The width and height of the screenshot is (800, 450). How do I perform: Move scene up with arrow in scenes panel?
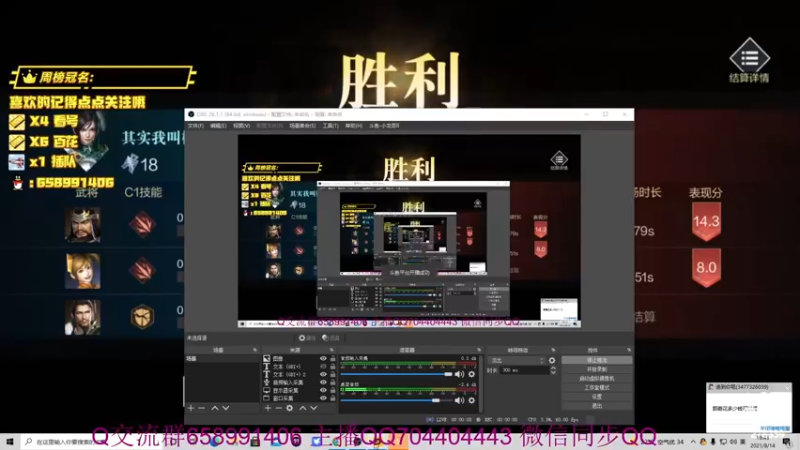[x=215, y=408]
